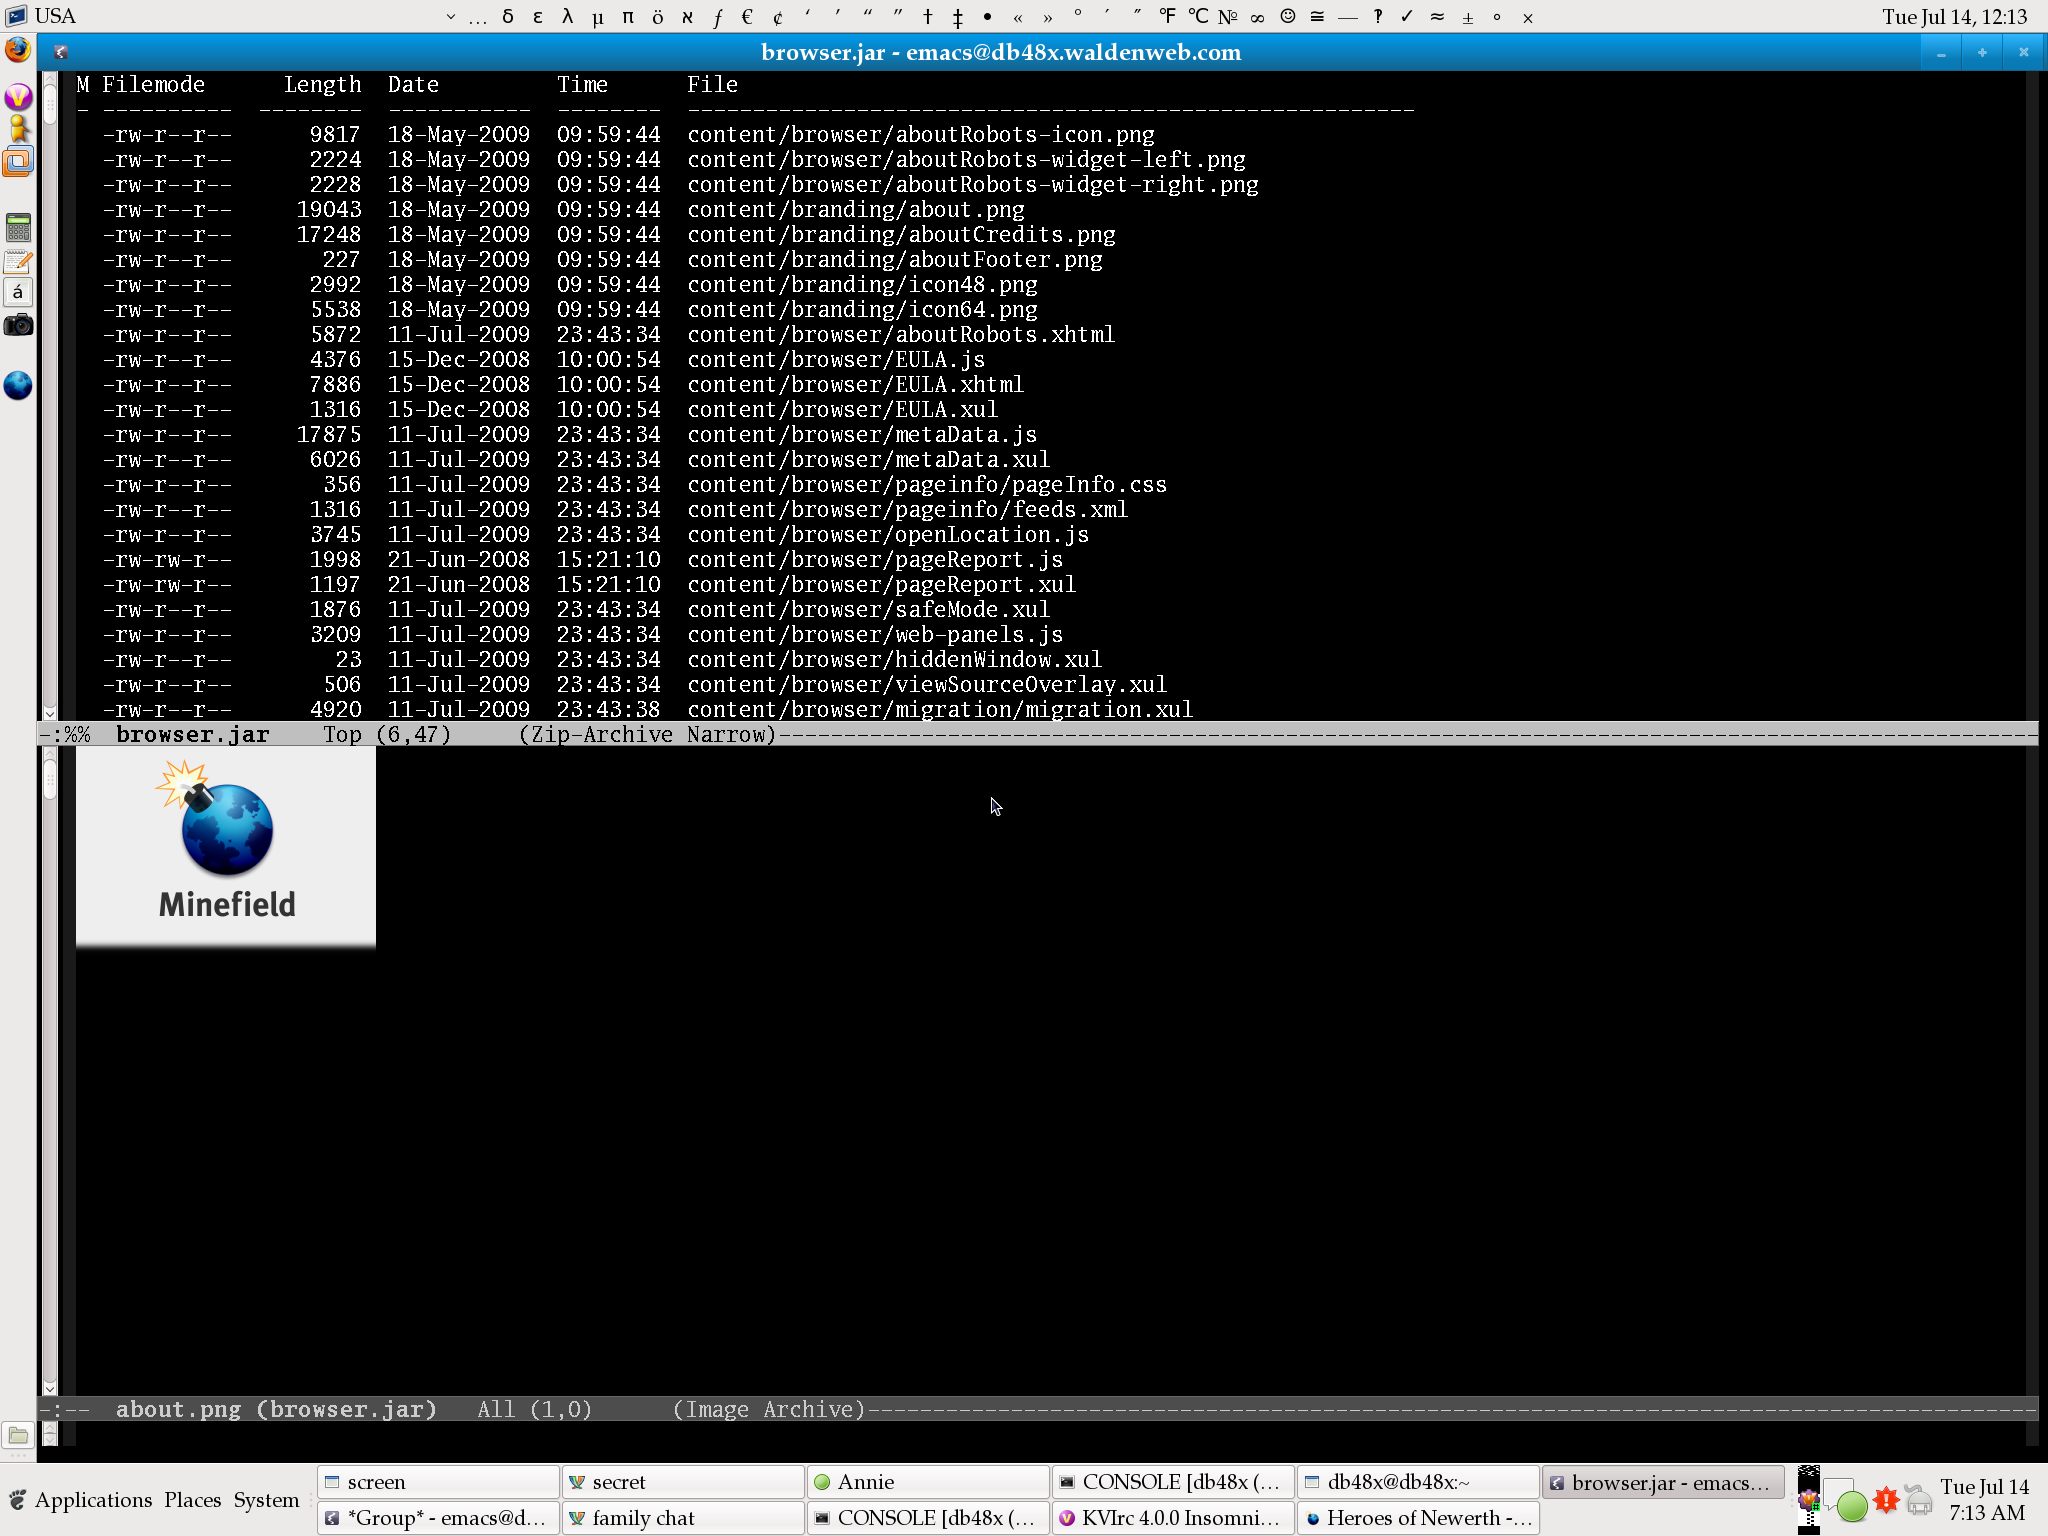Click the KVIrc tray icon
This screenshot has width=2048, height=1536.
[x=1808, y=1499]
